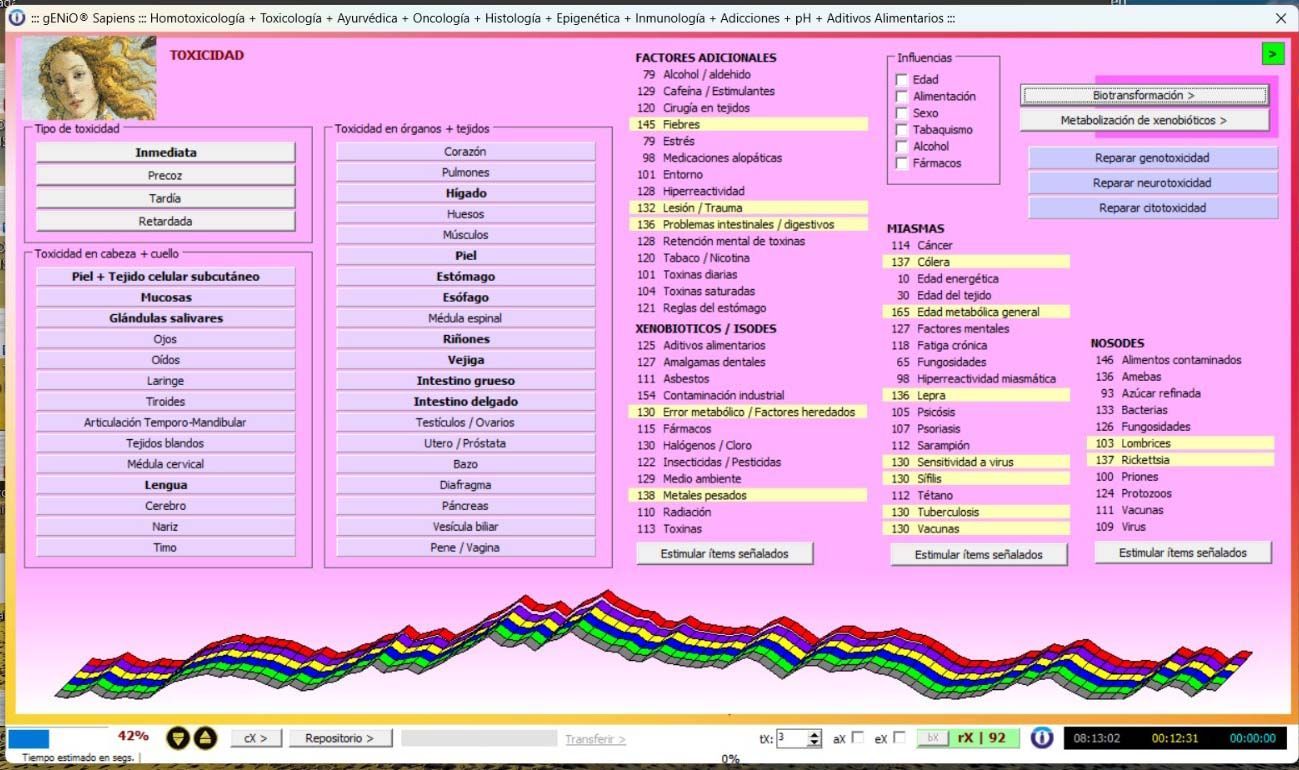
Task: Click the Transferir link
Action: [595, 739]
